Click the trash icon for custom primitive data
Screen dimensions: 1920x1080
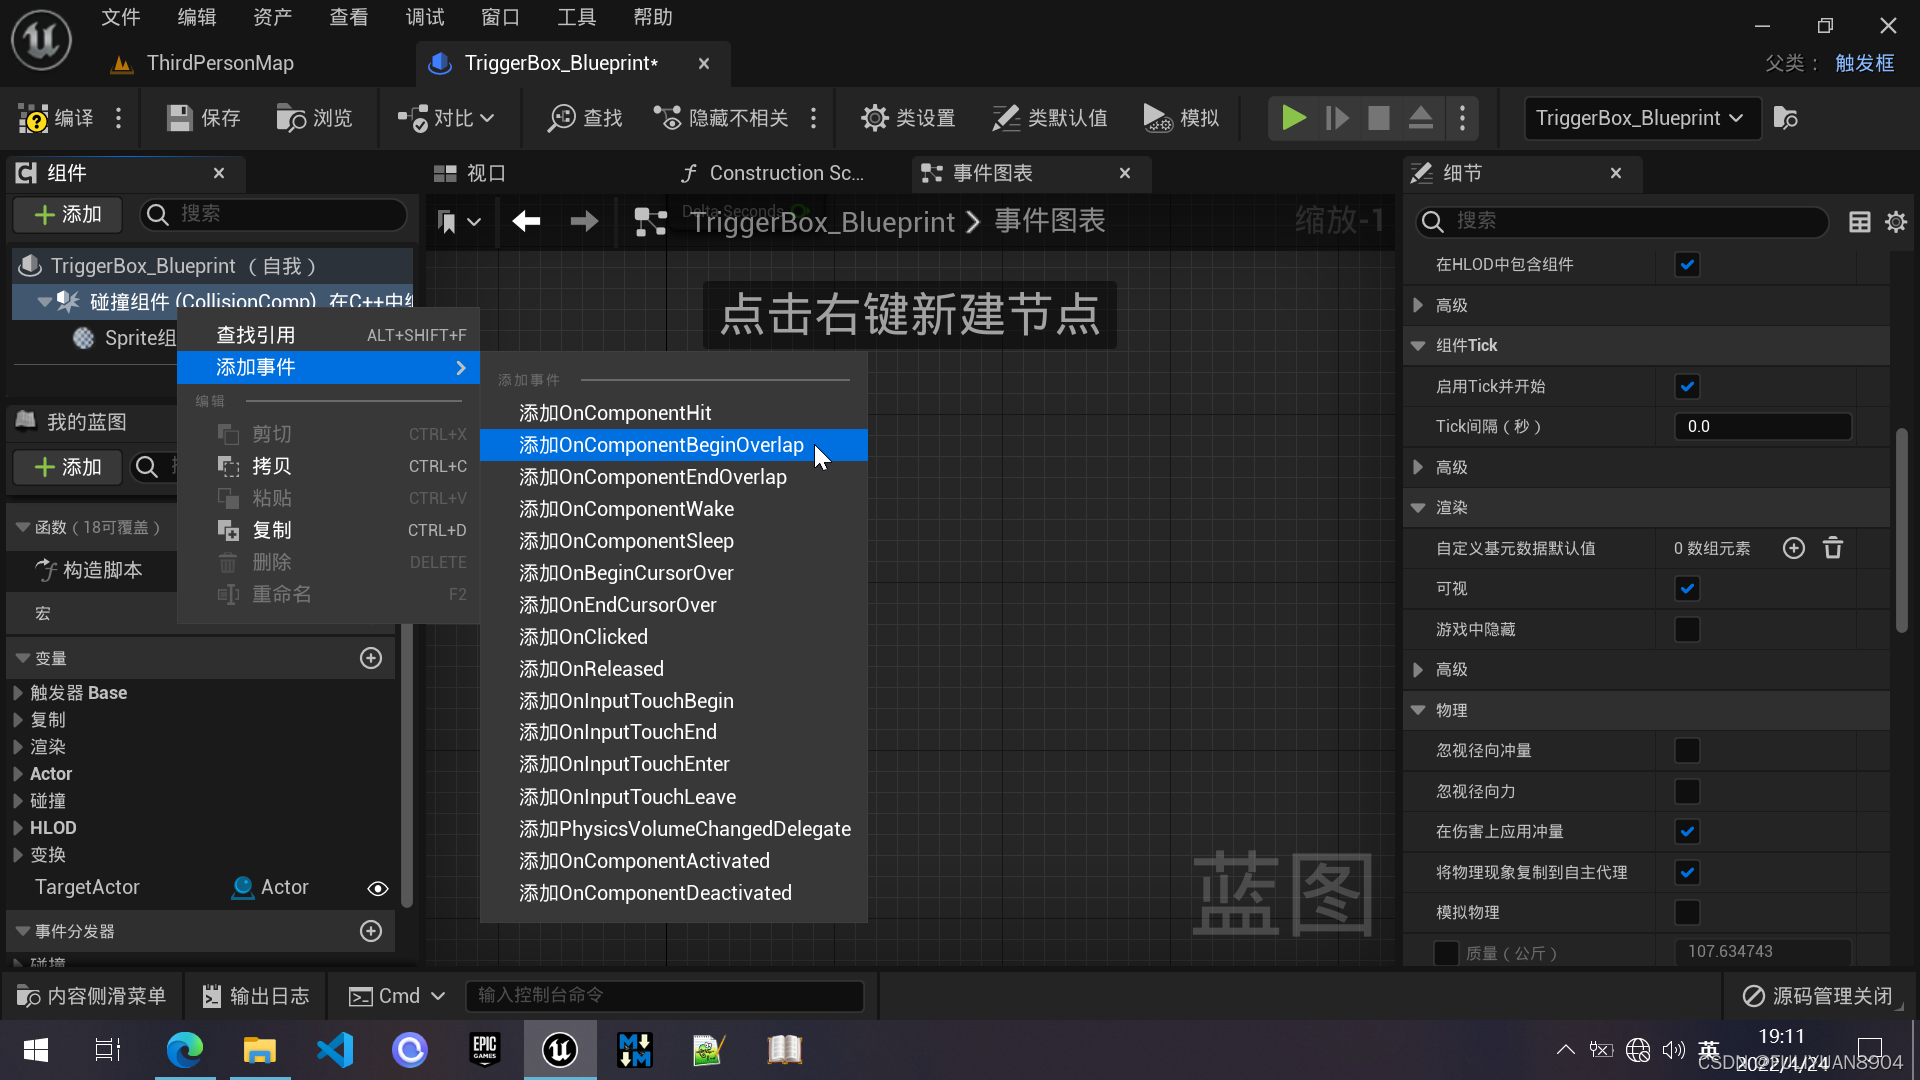click(x=1832, y=548)
